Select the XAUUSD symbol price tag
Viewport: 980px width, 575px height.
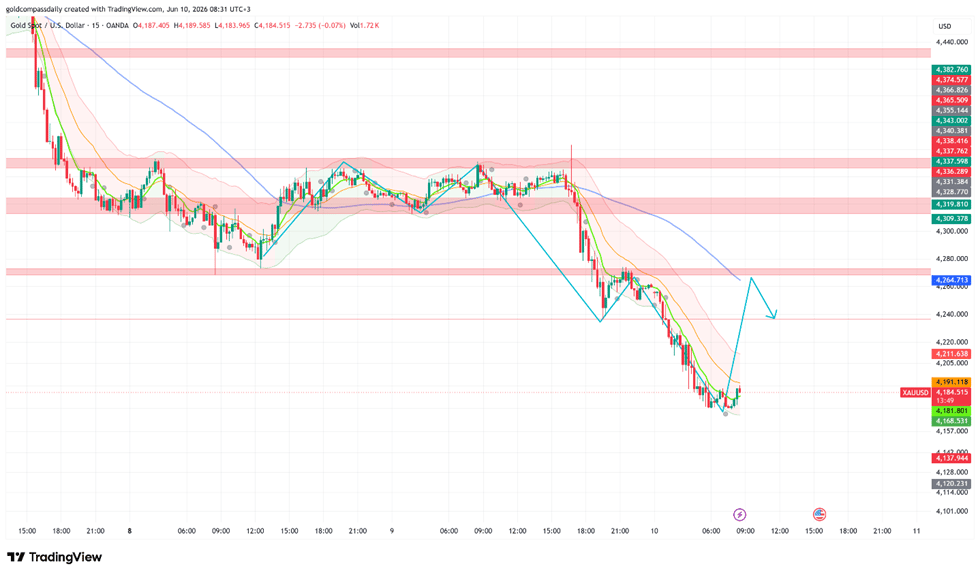click(915, 392)
